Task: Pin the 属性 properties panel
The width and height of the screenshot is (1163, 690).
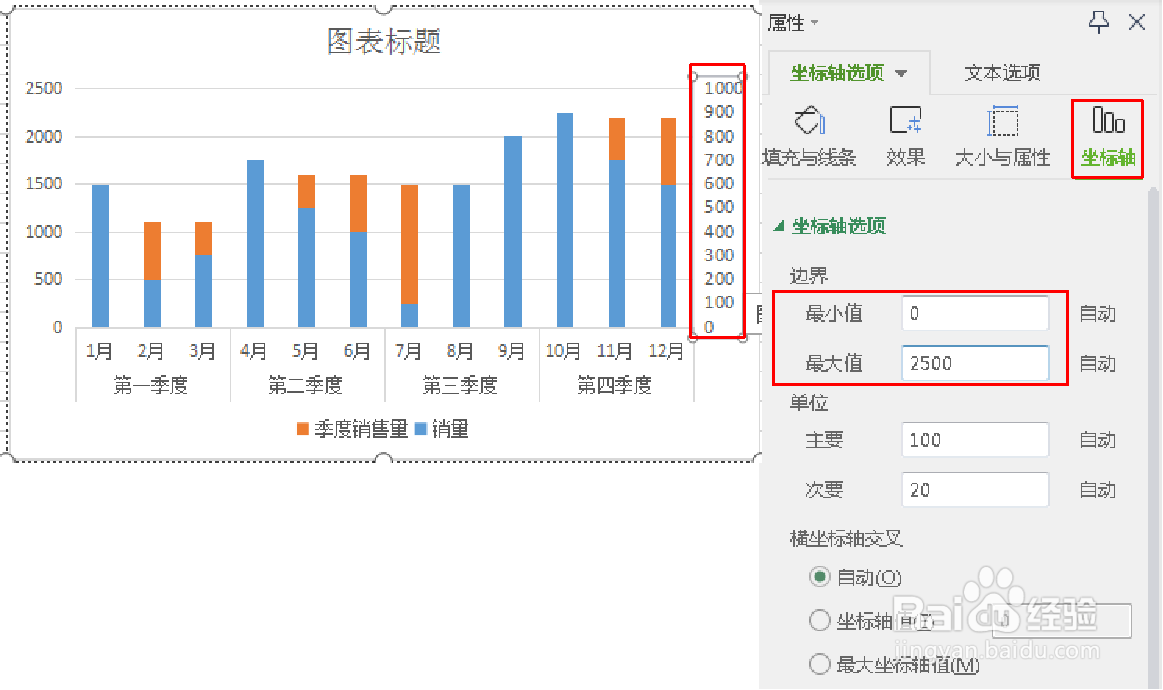Action: [1098, 22]
